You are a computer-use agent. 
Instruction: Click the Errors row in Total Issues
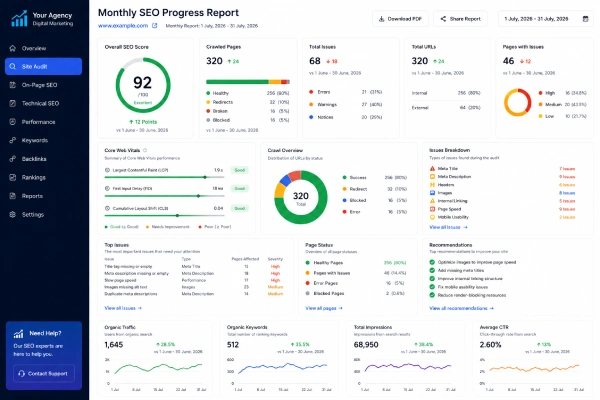pos(346,92)
